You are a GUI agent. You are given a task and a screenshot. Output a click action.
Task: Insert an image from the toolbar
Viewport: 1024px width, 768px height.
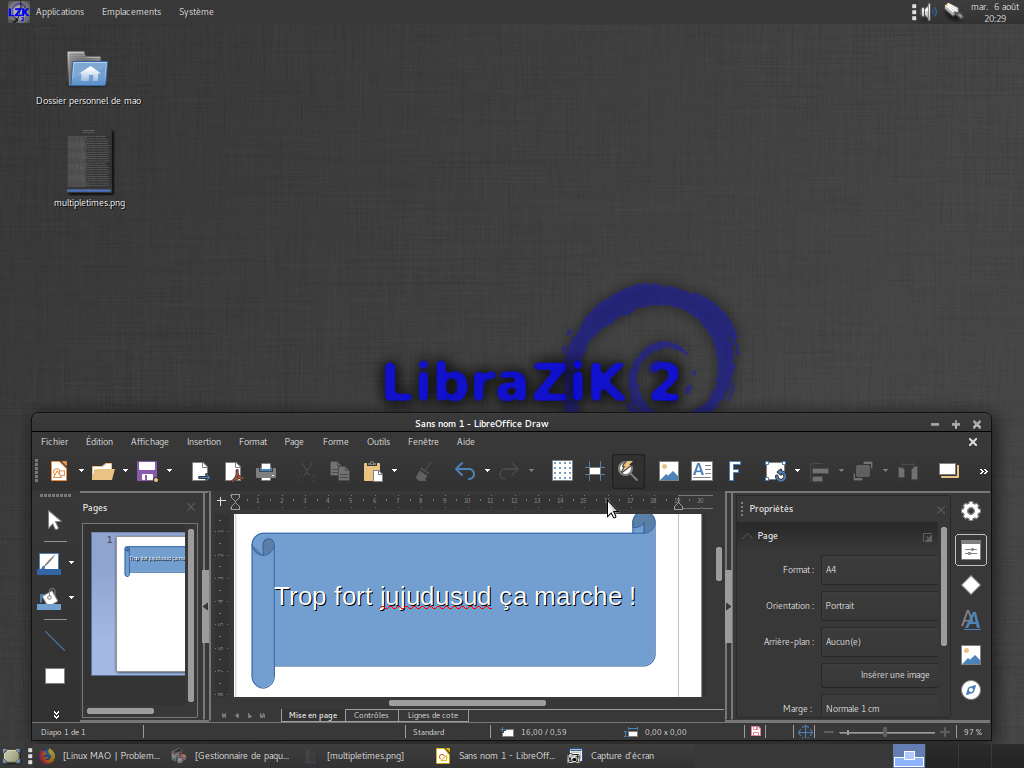point(669,471)
